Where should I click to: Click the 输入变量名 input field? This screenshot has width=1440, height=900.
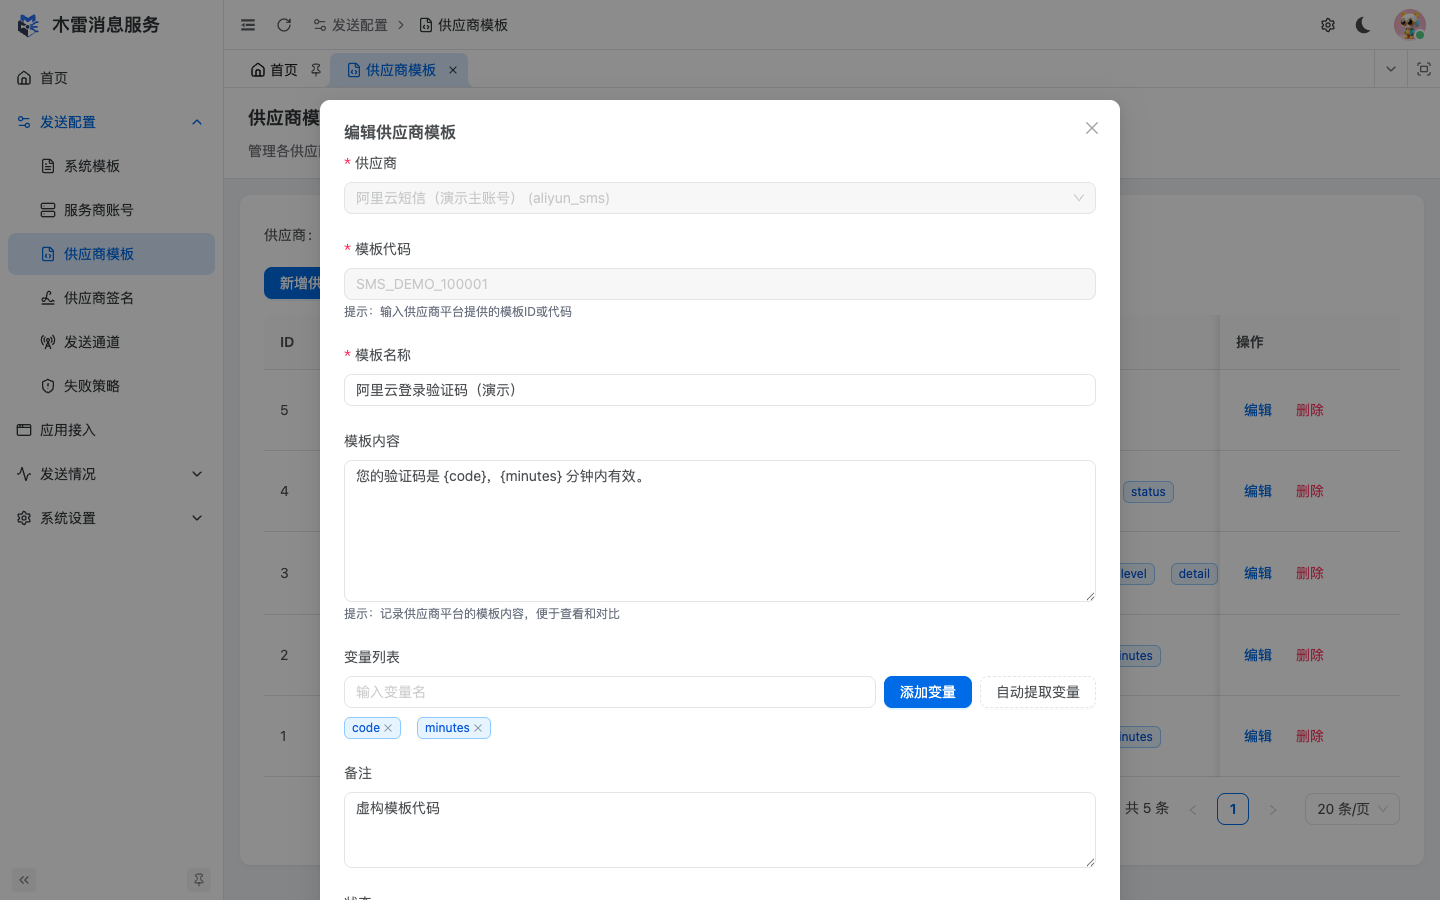tap(610, 692)
